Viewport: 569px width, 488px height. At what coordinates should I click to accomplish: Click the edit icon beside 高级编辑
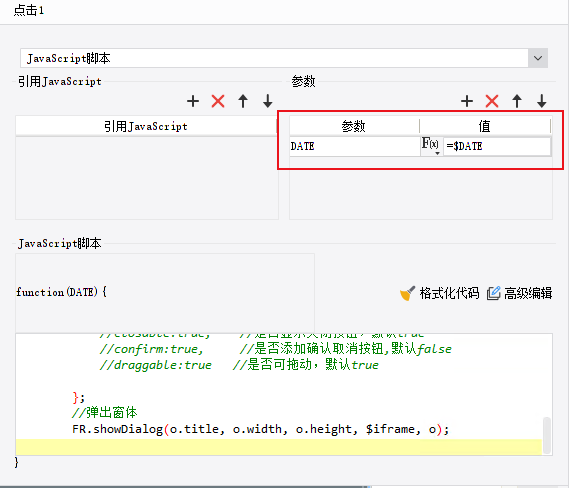[494, 293]
